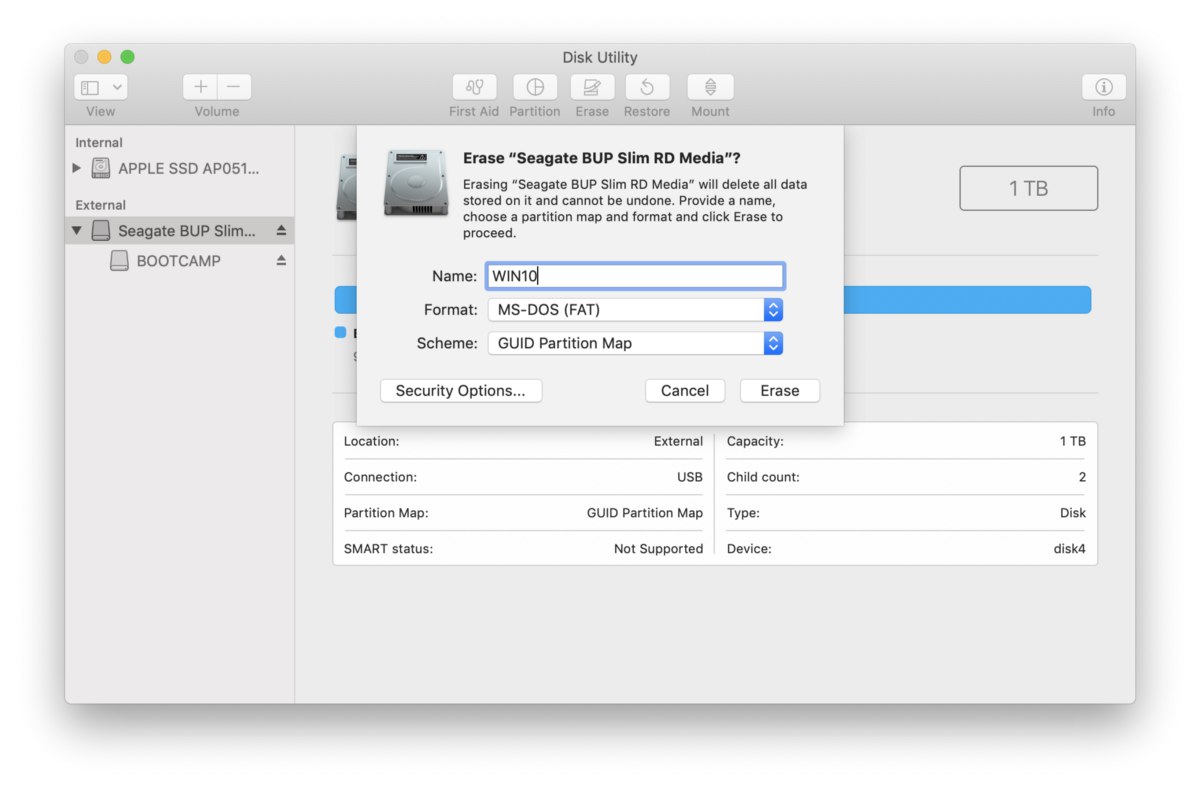Cancel the erase dialog

[x=685, y=391]
